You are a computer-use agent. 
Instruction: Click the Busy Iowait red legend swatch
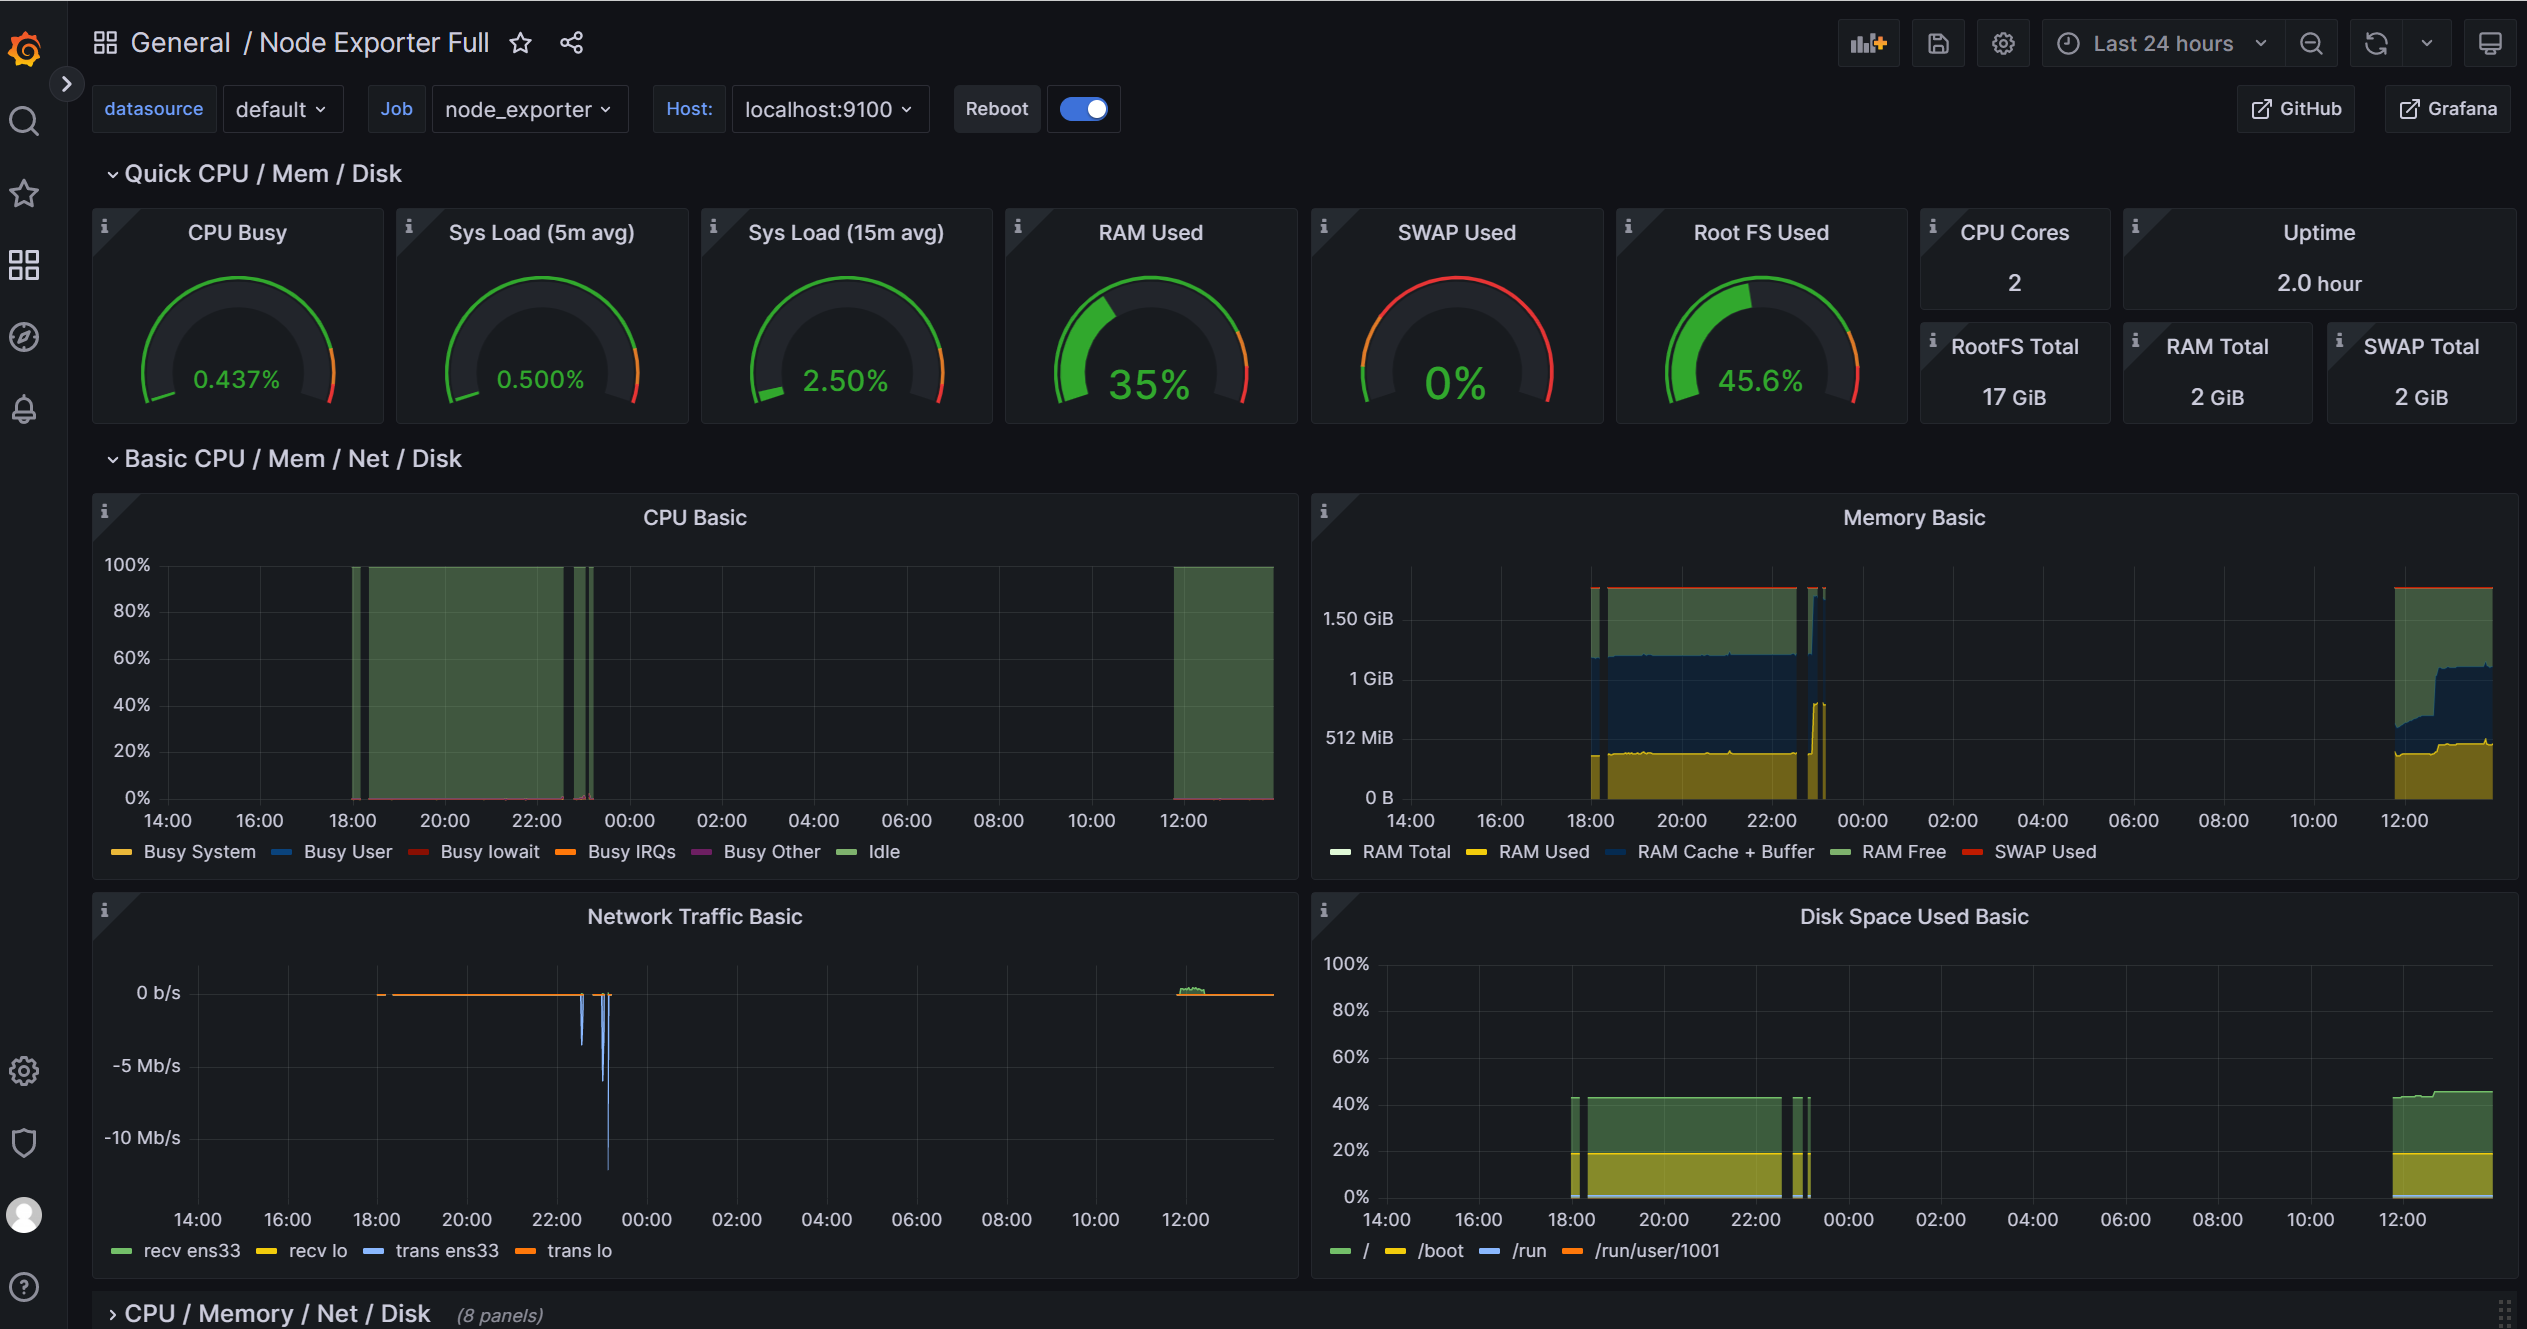click(419, 852)
